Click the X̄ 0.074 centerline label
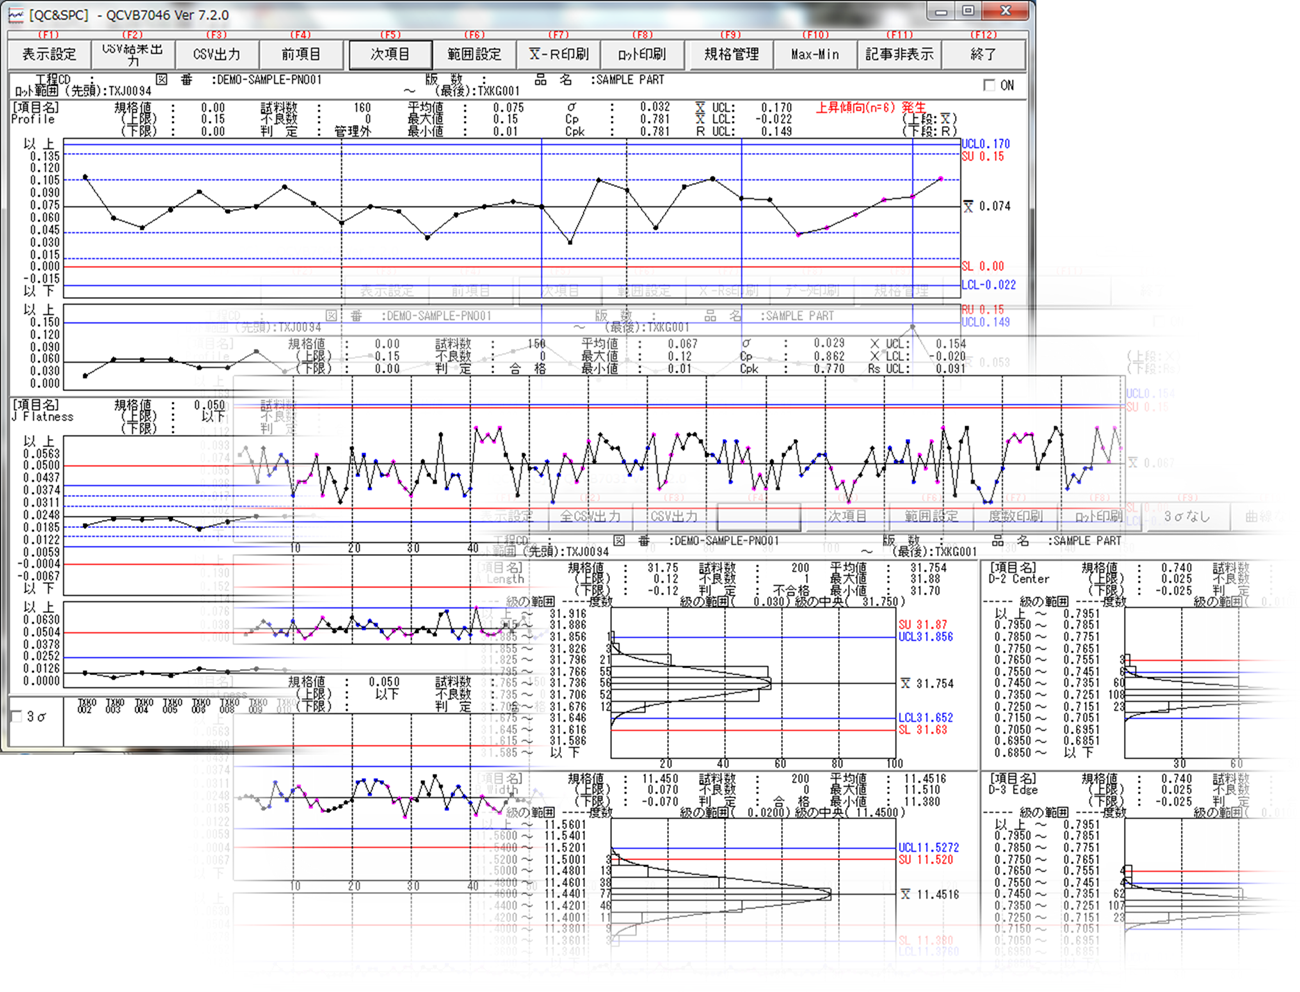The image size is (1300, 992). [x=987, y=207]
